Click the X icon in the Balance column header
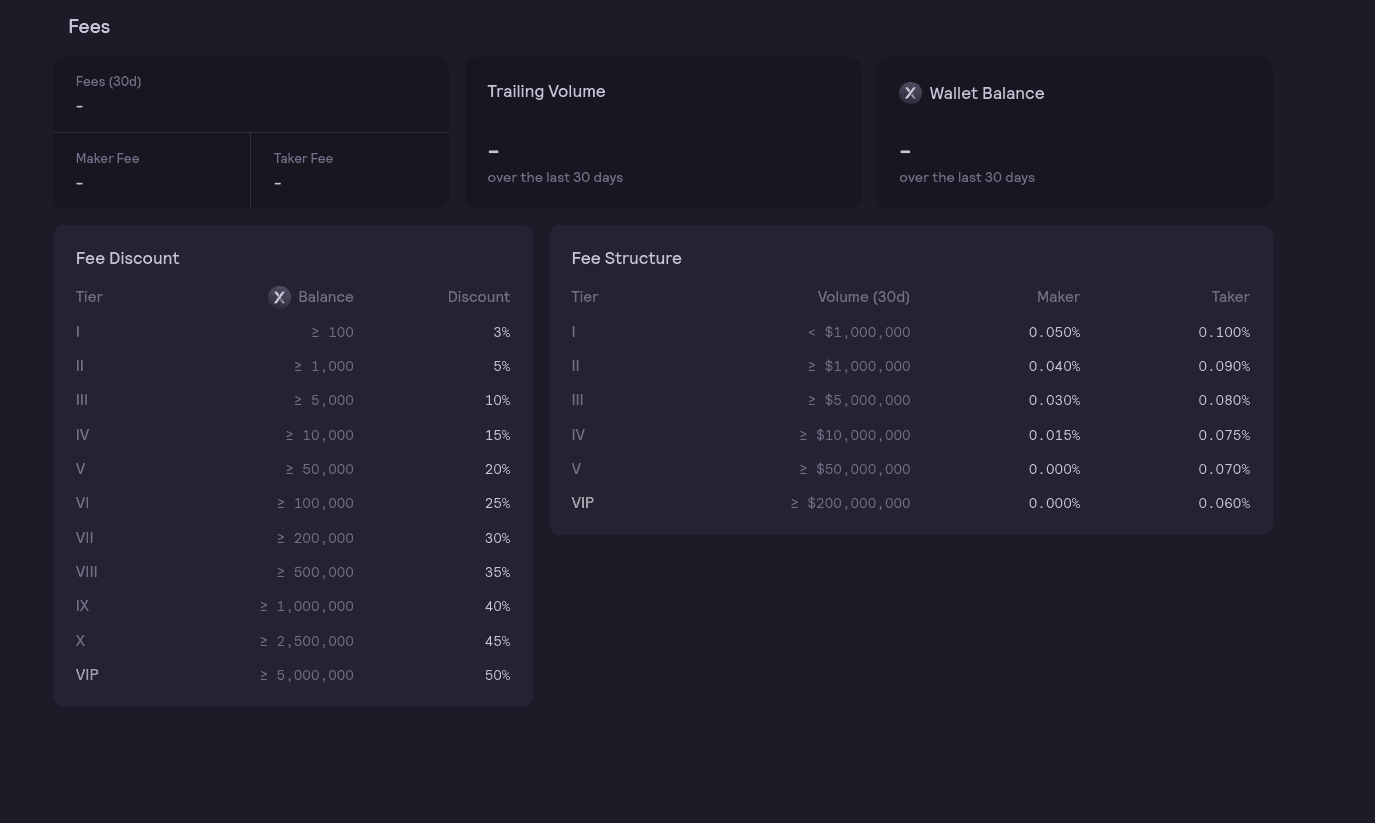1375x823 pixels. click(280, 296)
